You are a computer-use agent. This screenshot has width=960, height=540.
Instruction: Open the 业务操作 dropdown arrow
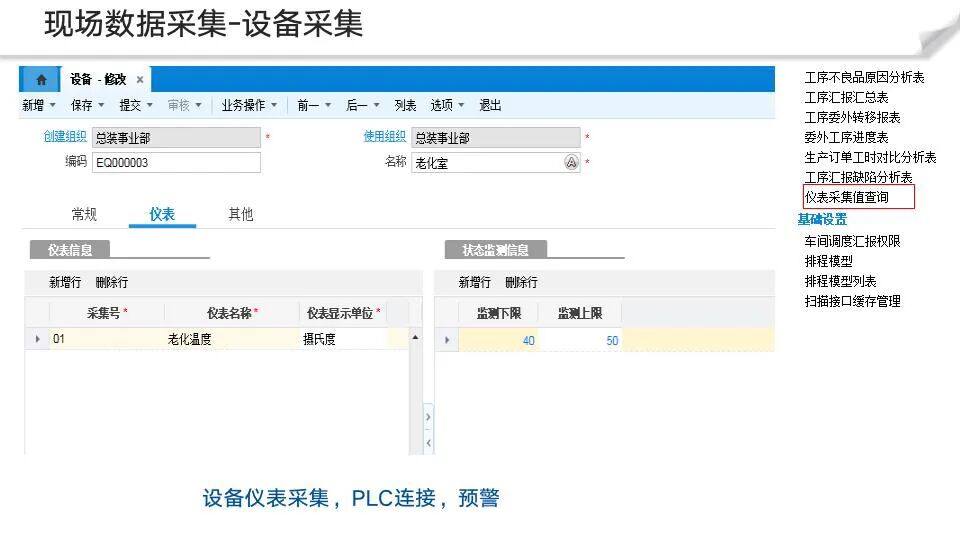coord(274,105)
